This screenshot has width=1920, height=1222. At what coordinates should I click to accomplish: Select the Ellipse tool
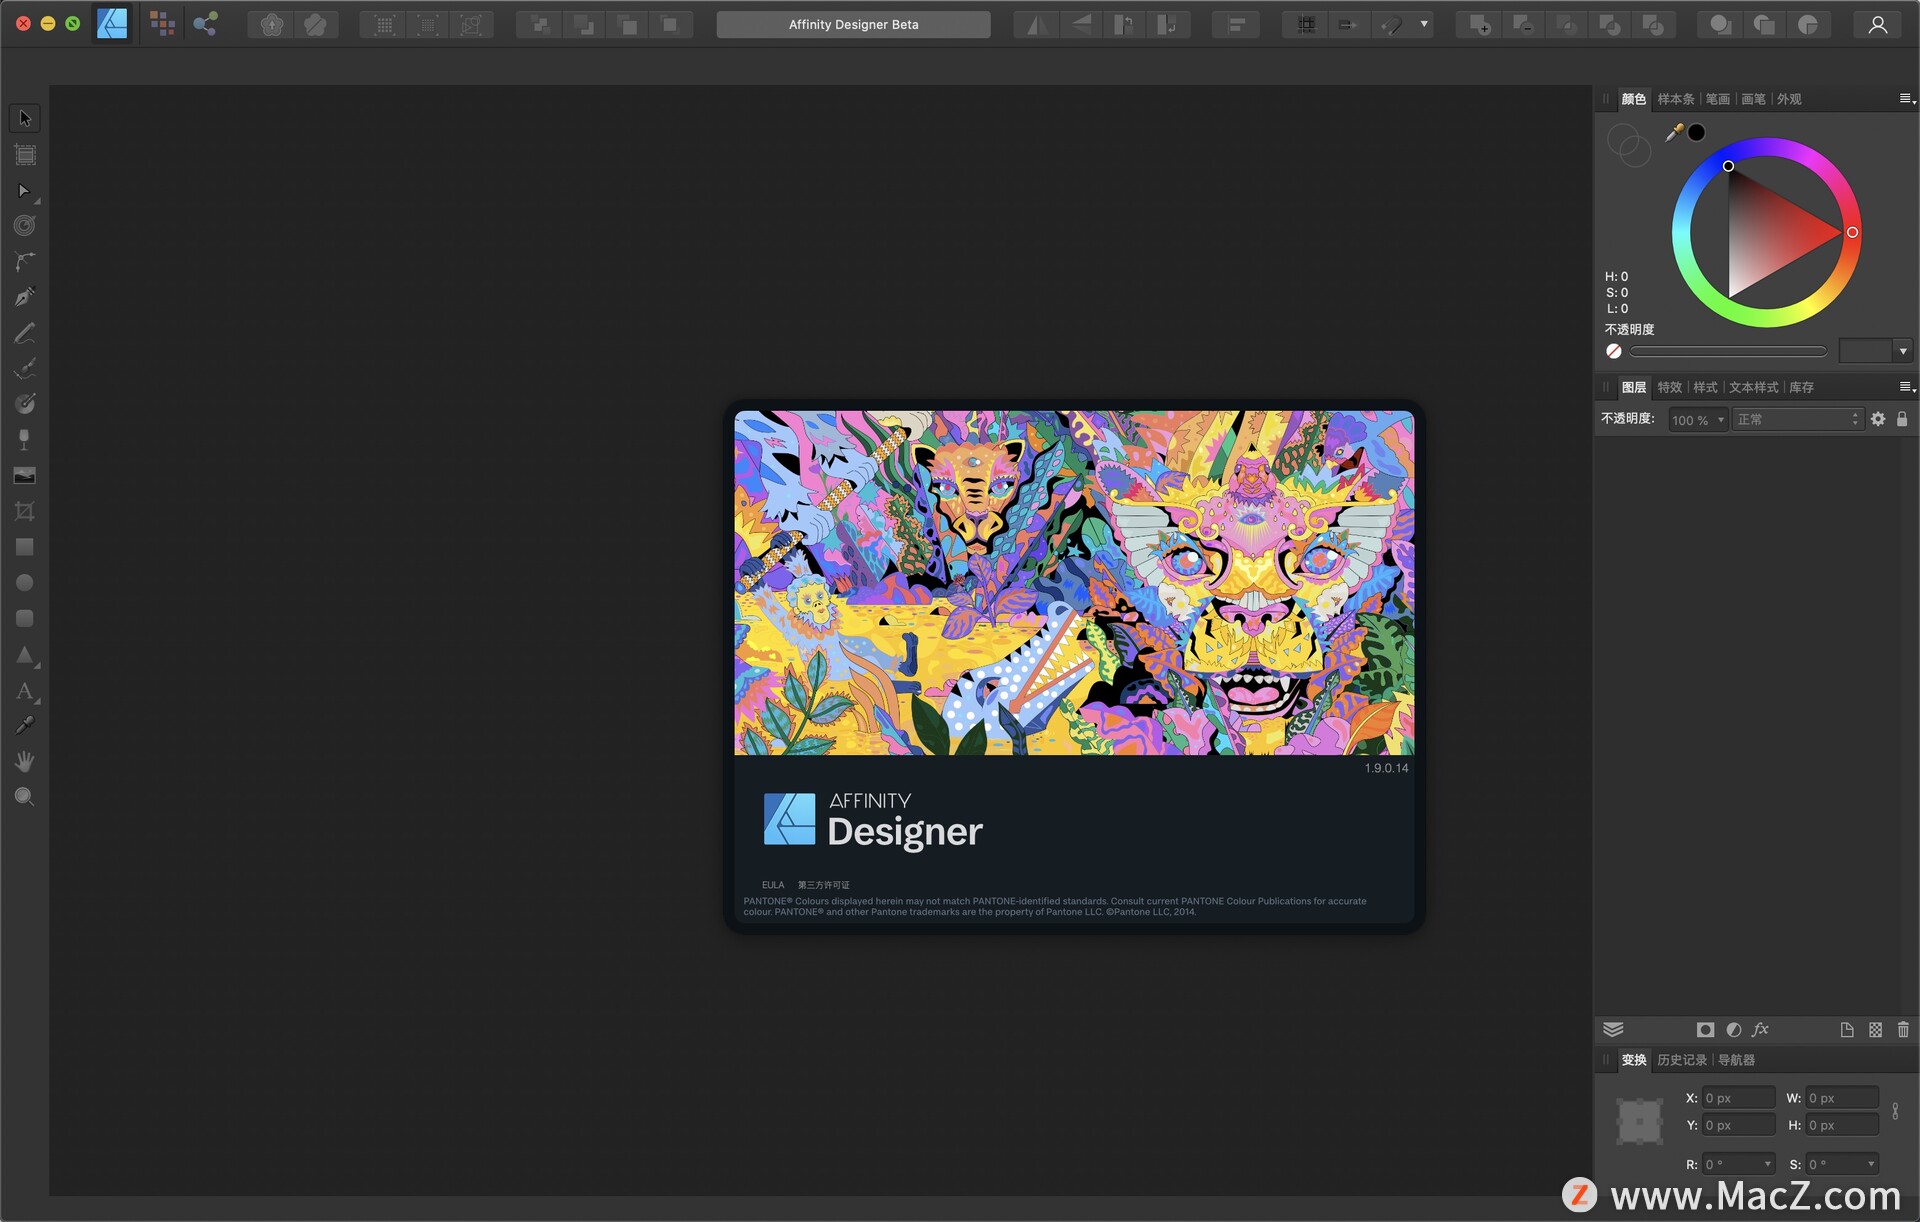[x=25, y=583]
